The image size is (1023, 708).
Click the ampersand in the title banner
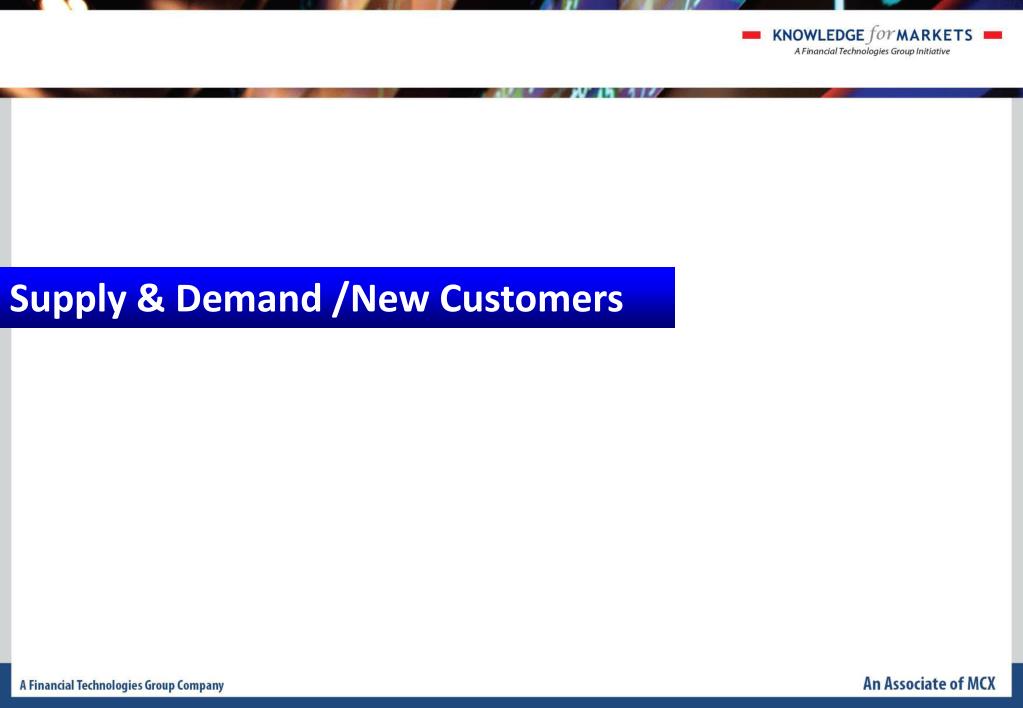pyautogui.click(x=151, y=298)
